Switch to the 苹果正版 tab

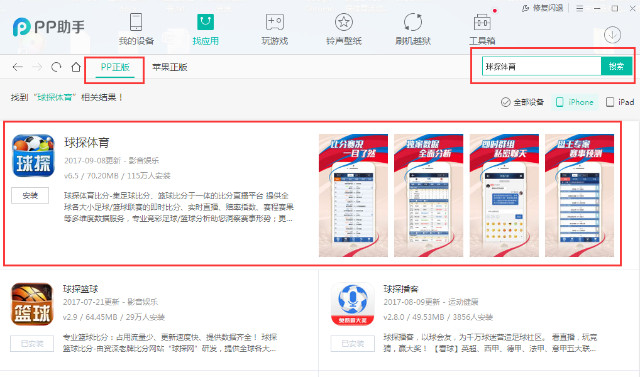click(170, 67)
